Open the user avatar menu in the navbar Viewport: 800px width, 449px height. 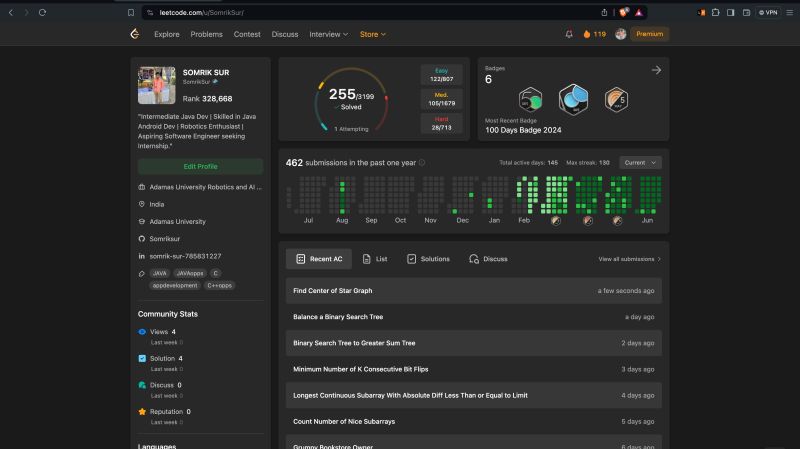620,34
